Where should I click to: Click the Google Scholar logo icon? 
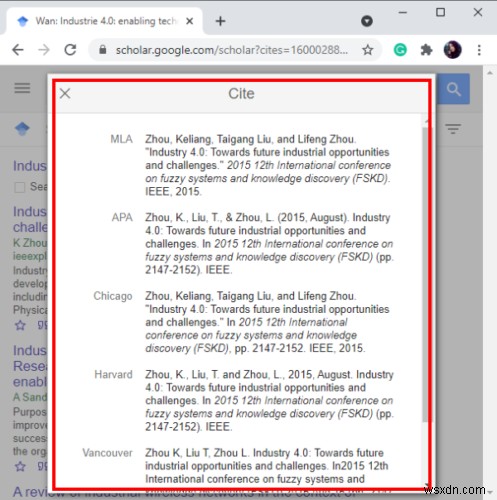click(x=22, y=128)
